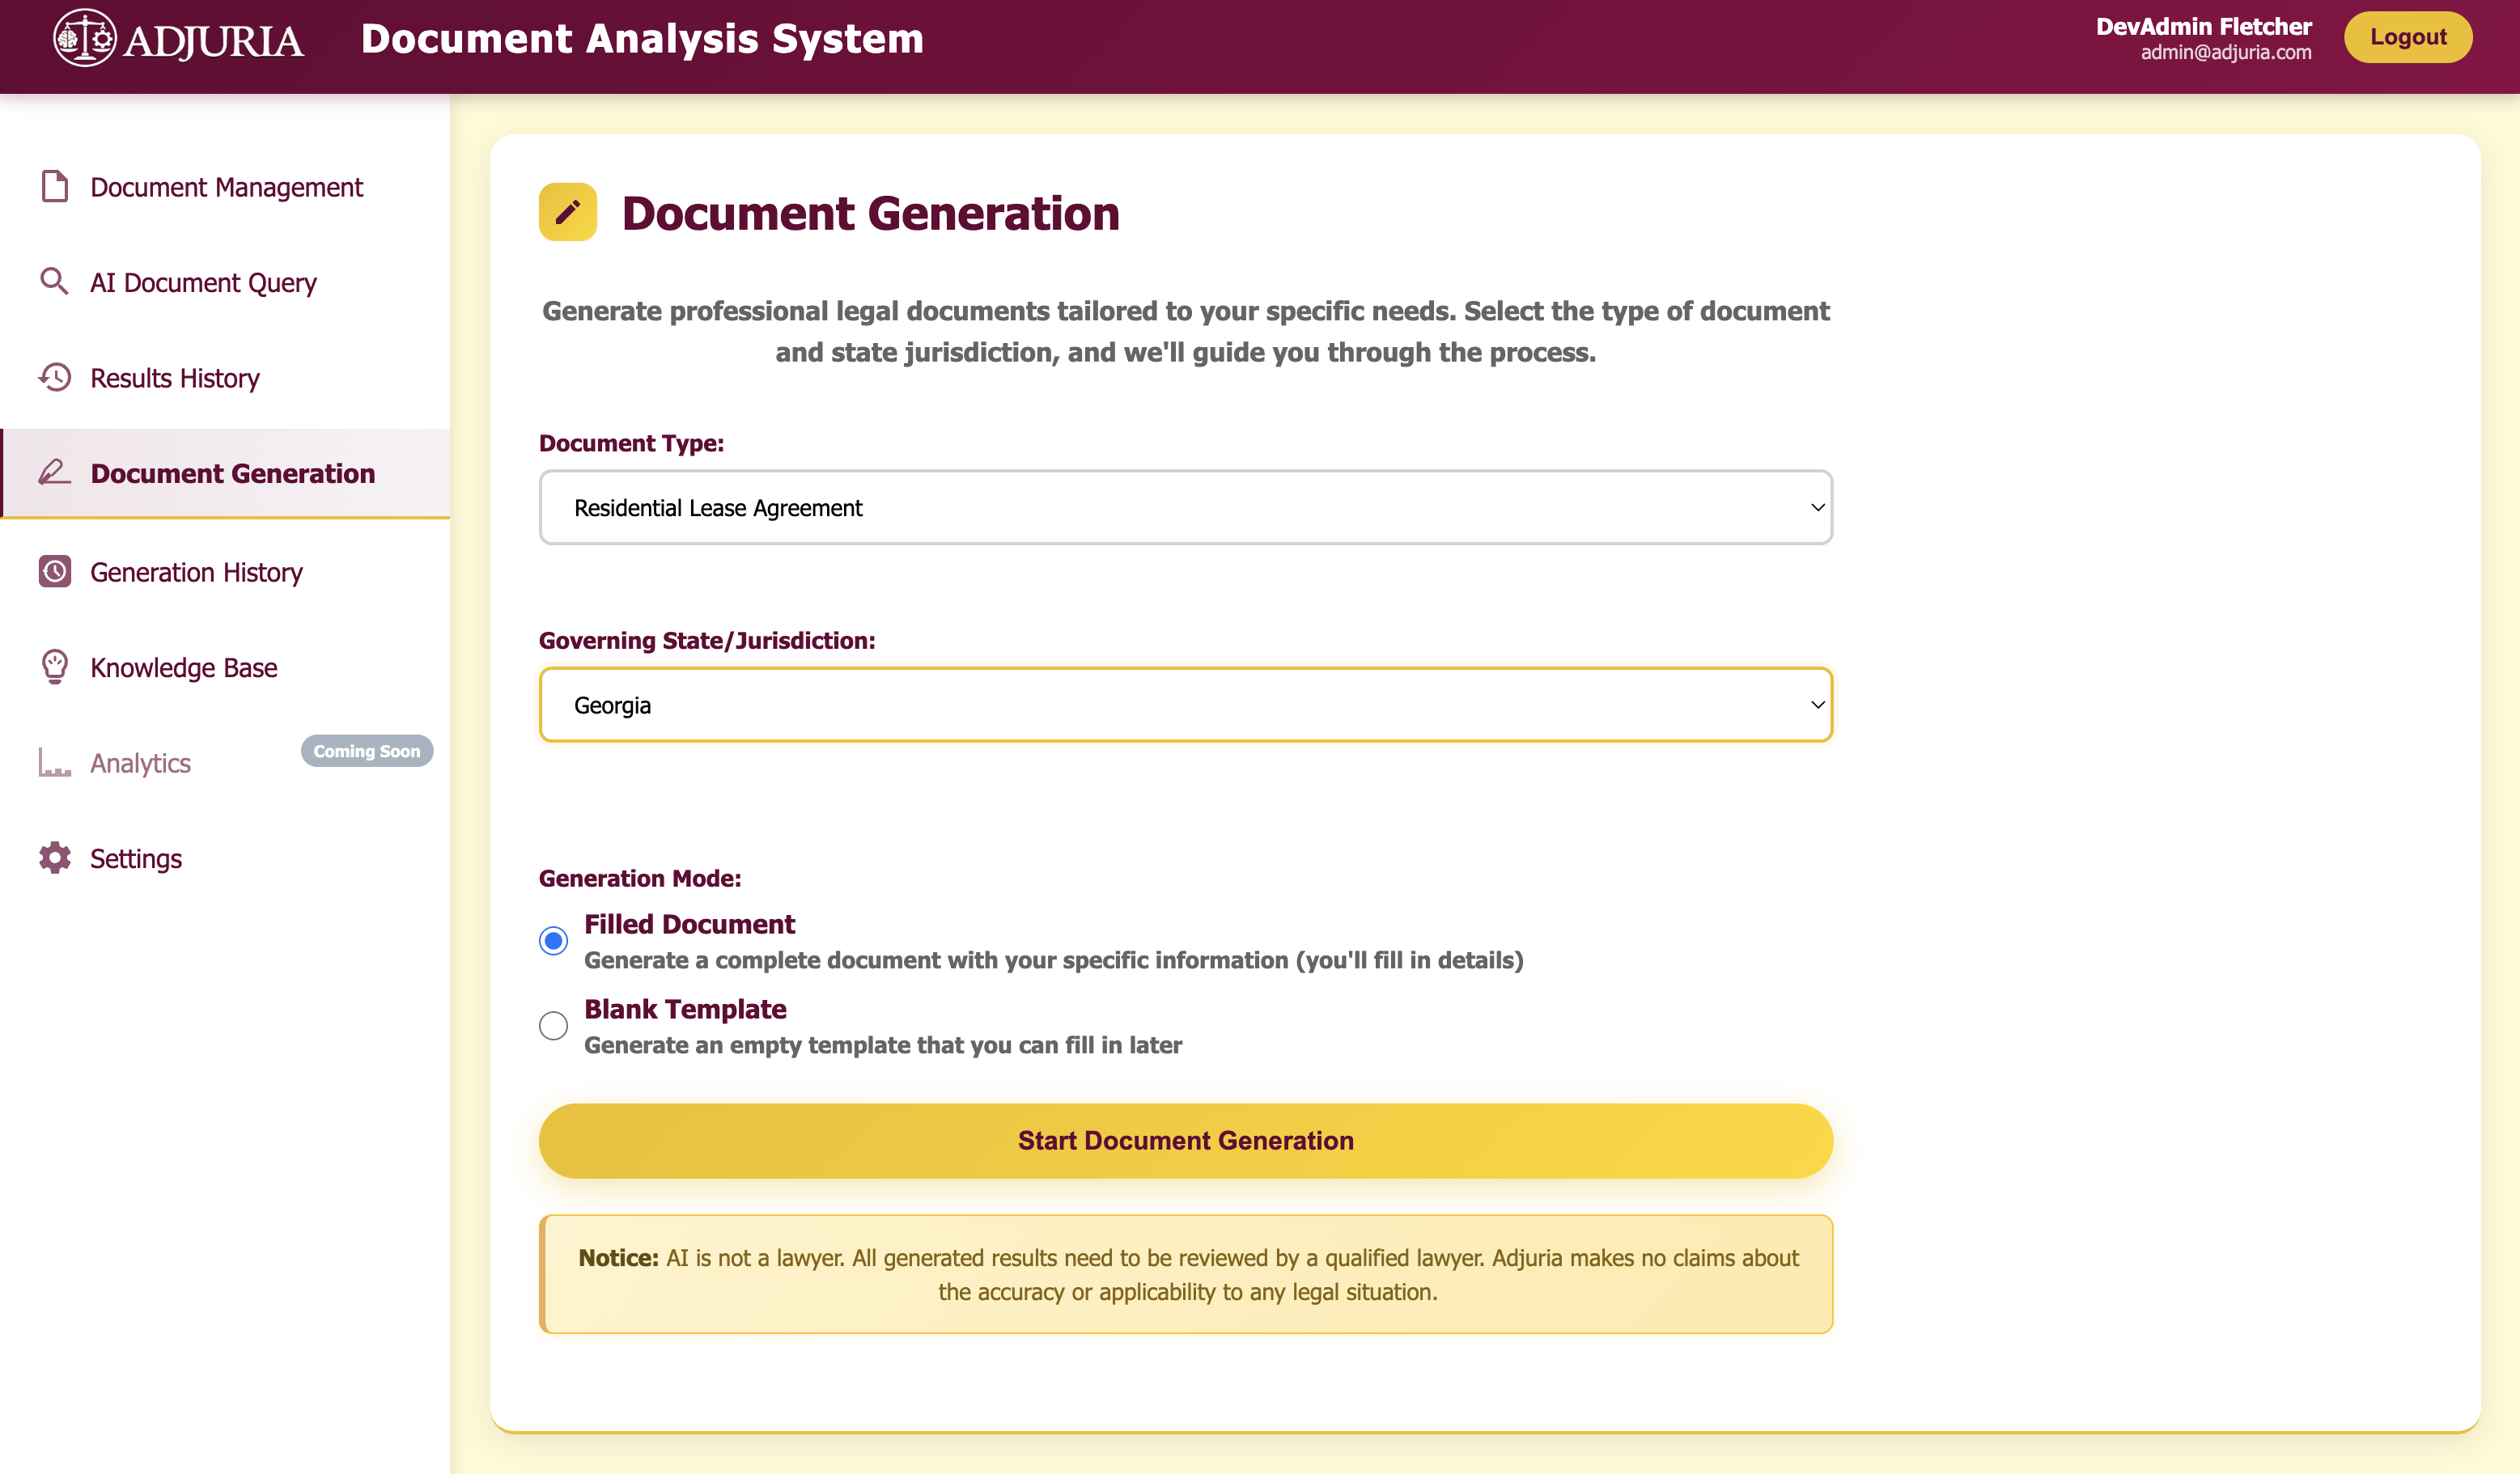Image resolution: width=2520 pixels, height=1474 pixels.
Task: Click the Document Generation pen icon in sidebar
Action: [54, 472]
